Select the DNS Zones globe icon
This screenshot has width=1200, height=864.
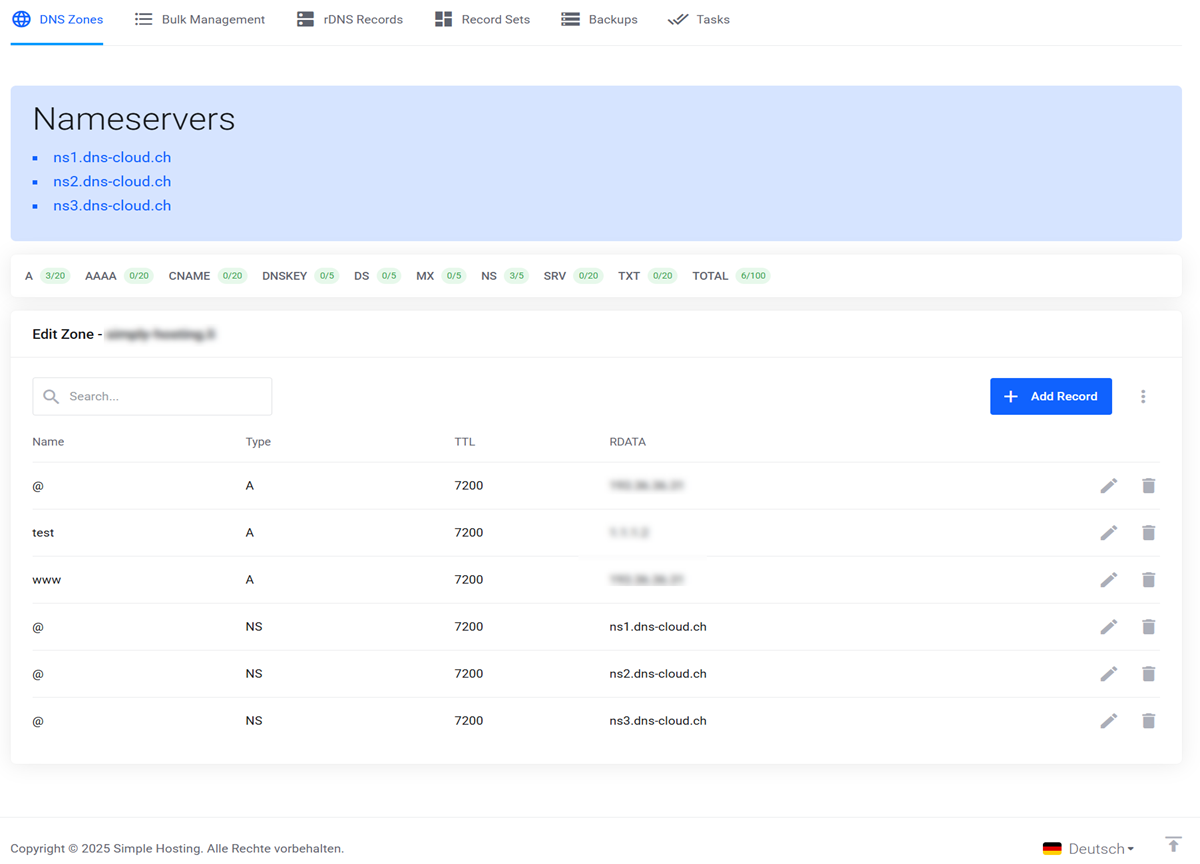point(21,18)
